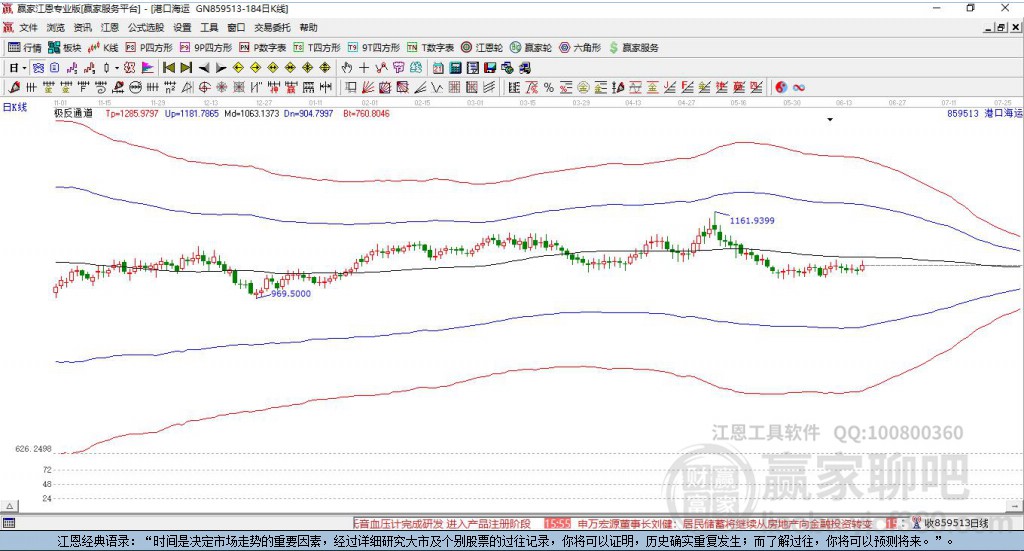This screenshot has height=551, width=1024.
Task: Open the P四方形 Gann square tool
Action: point(149,48)
